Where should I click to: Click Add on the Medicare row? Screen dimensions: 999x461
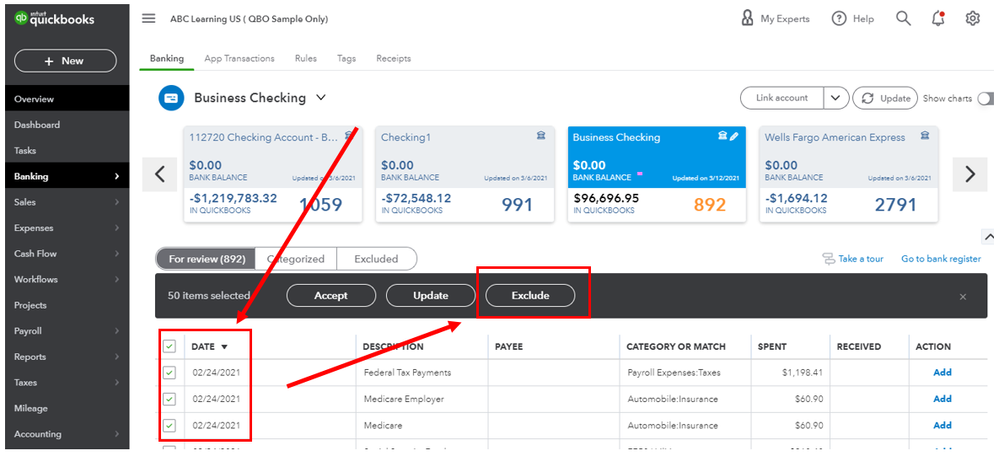pyautogui.click(x=942, y=425)
